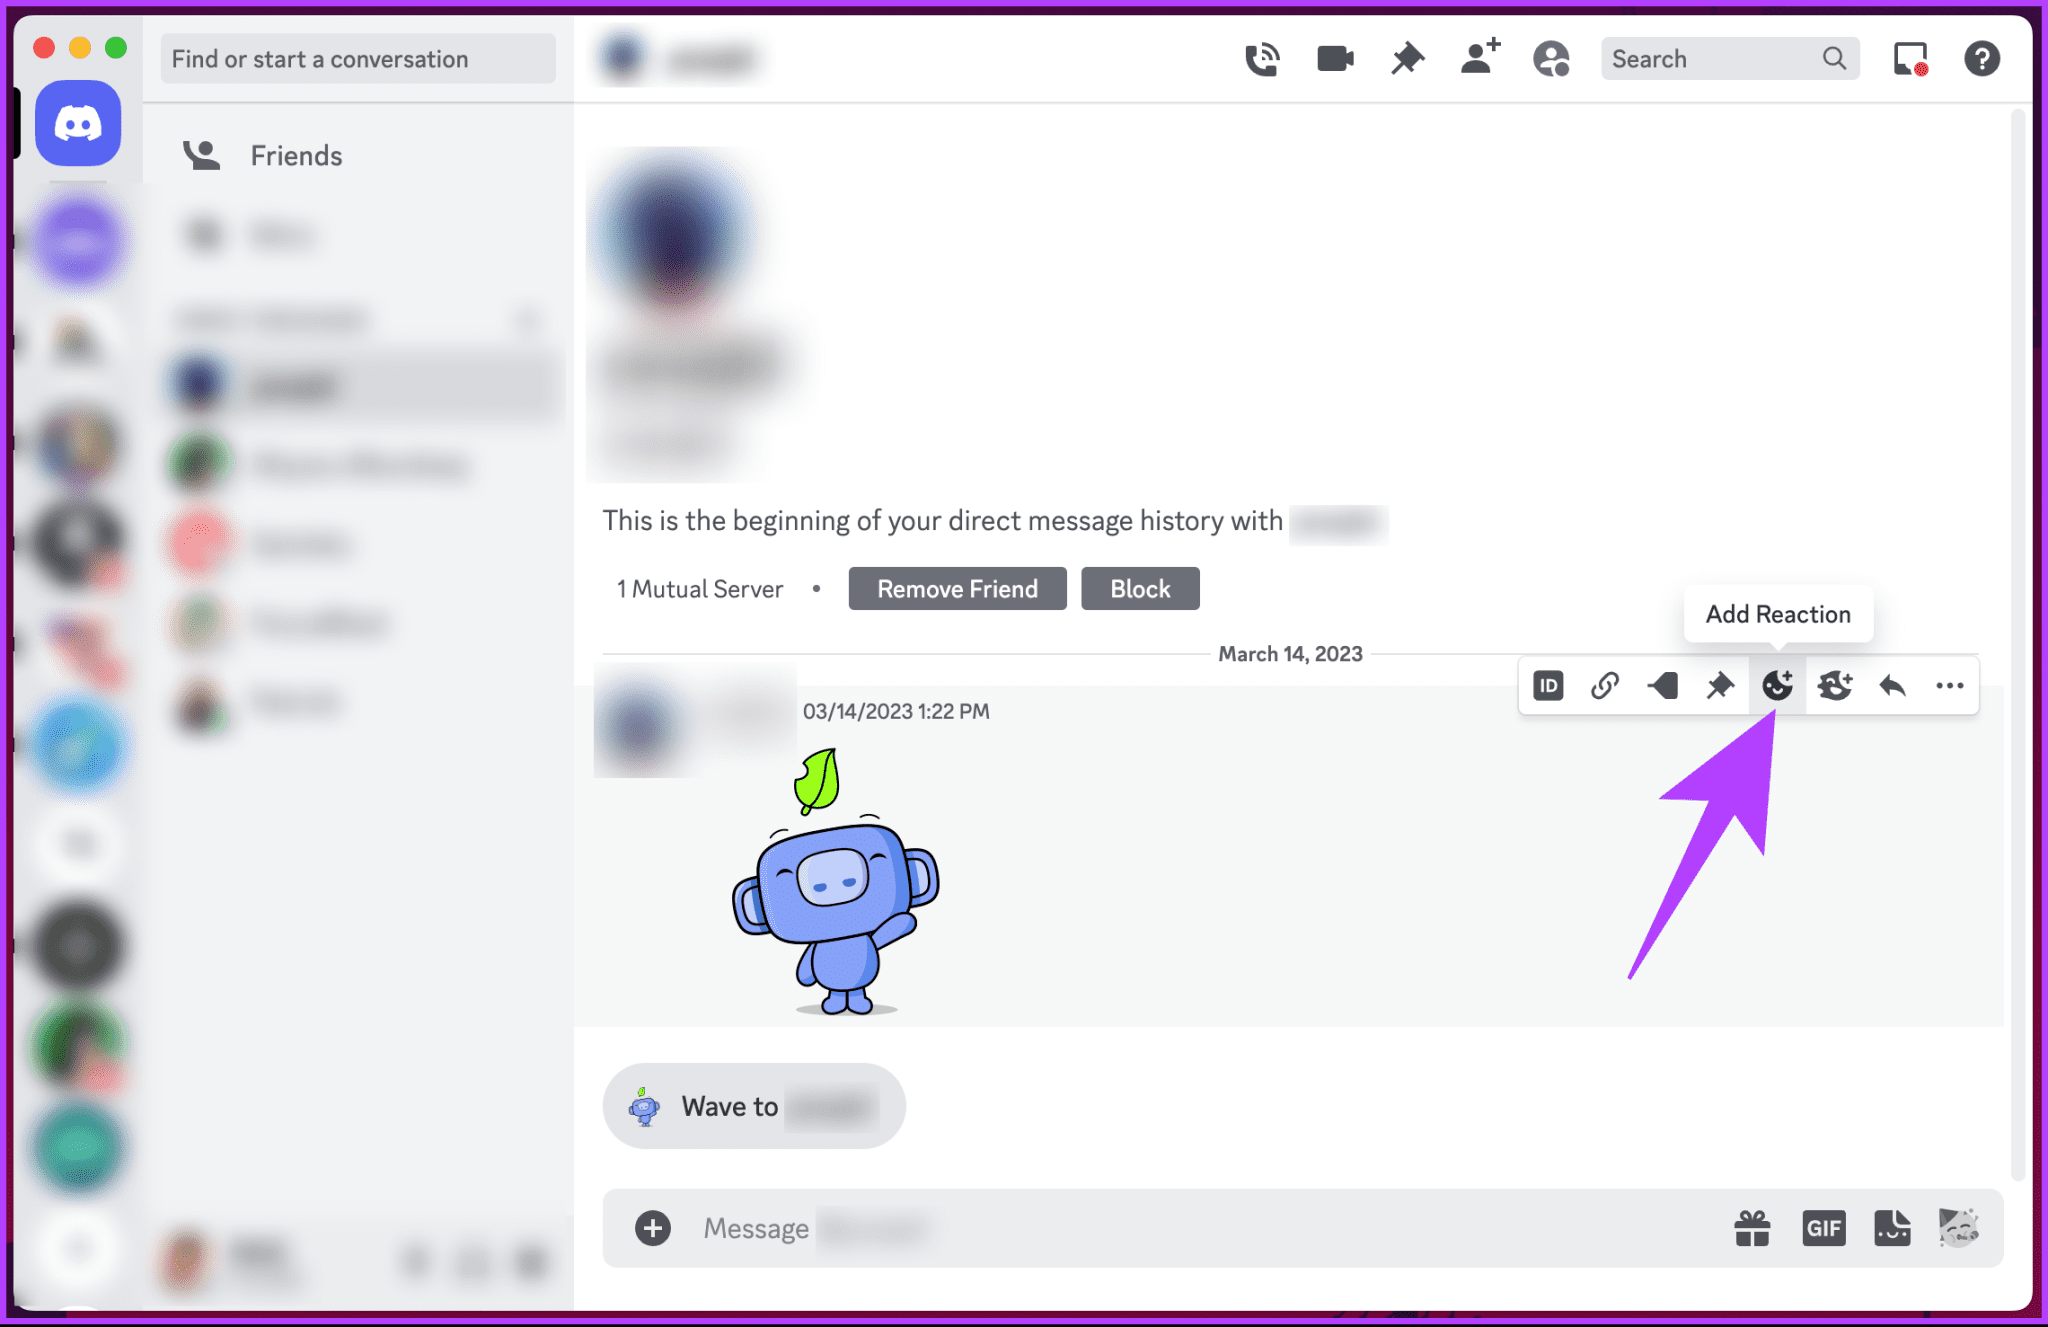Click the Block button
The height and width of the screenshot is (1327, 2048).
pos(1139,588)
